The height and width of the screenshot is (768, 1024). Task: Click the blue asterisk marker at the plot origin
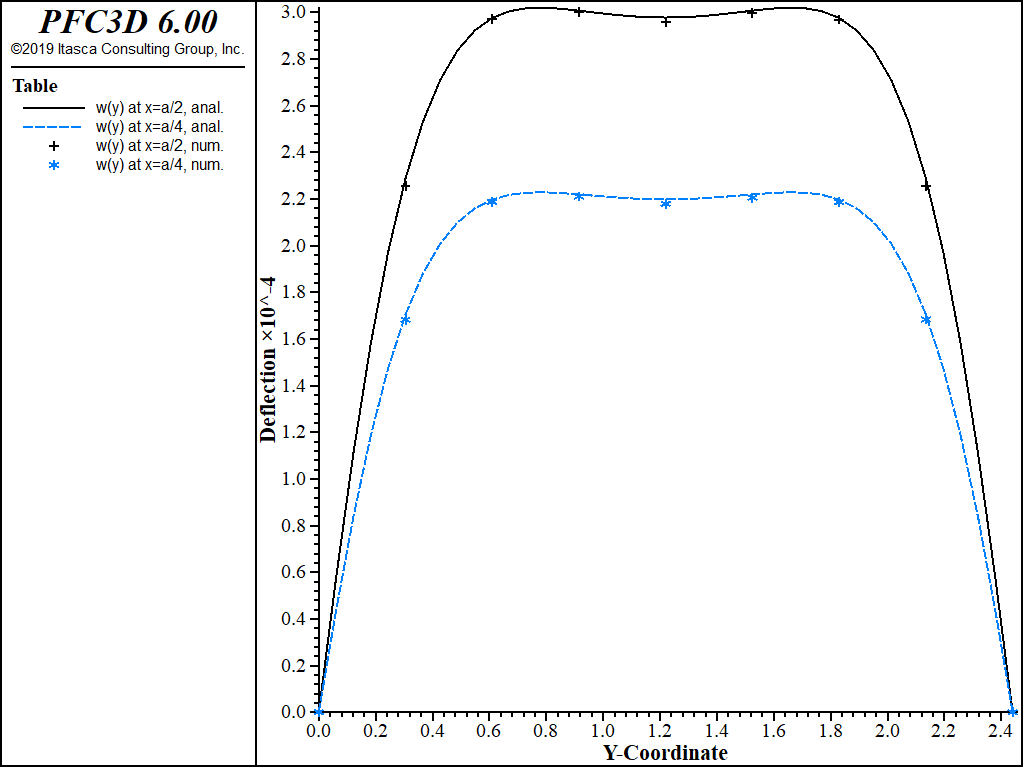click(318, 712)
